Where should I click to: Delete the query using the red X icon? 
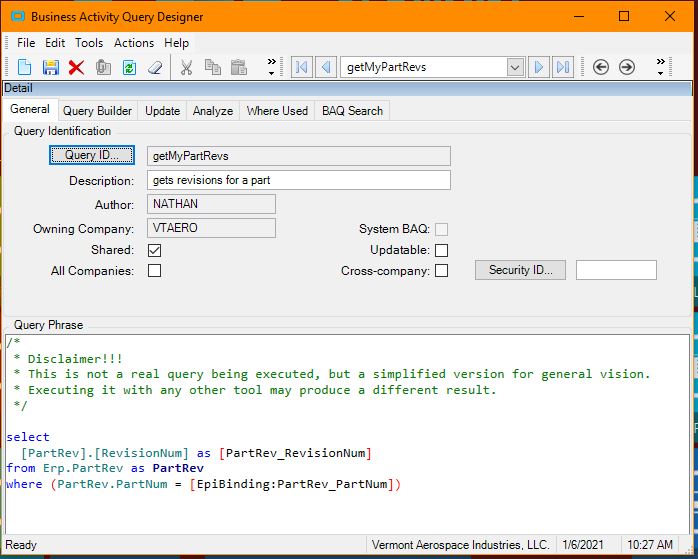point(77,68)
